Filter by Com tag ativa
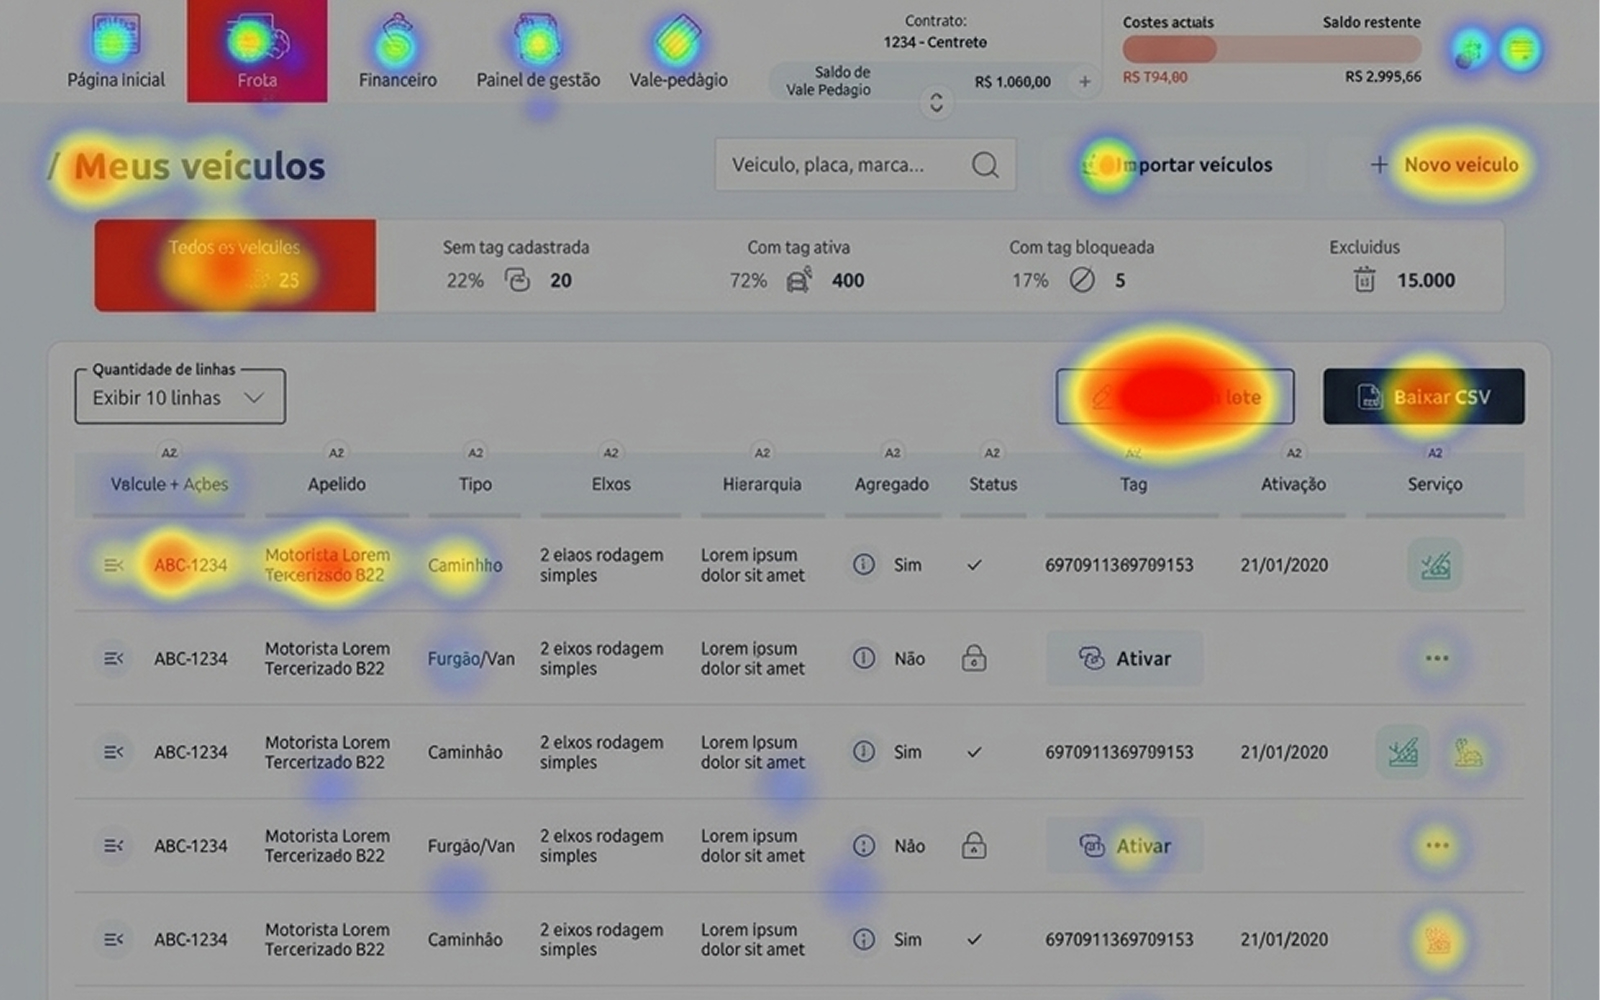1600x1000 pixels. [798, 265]
